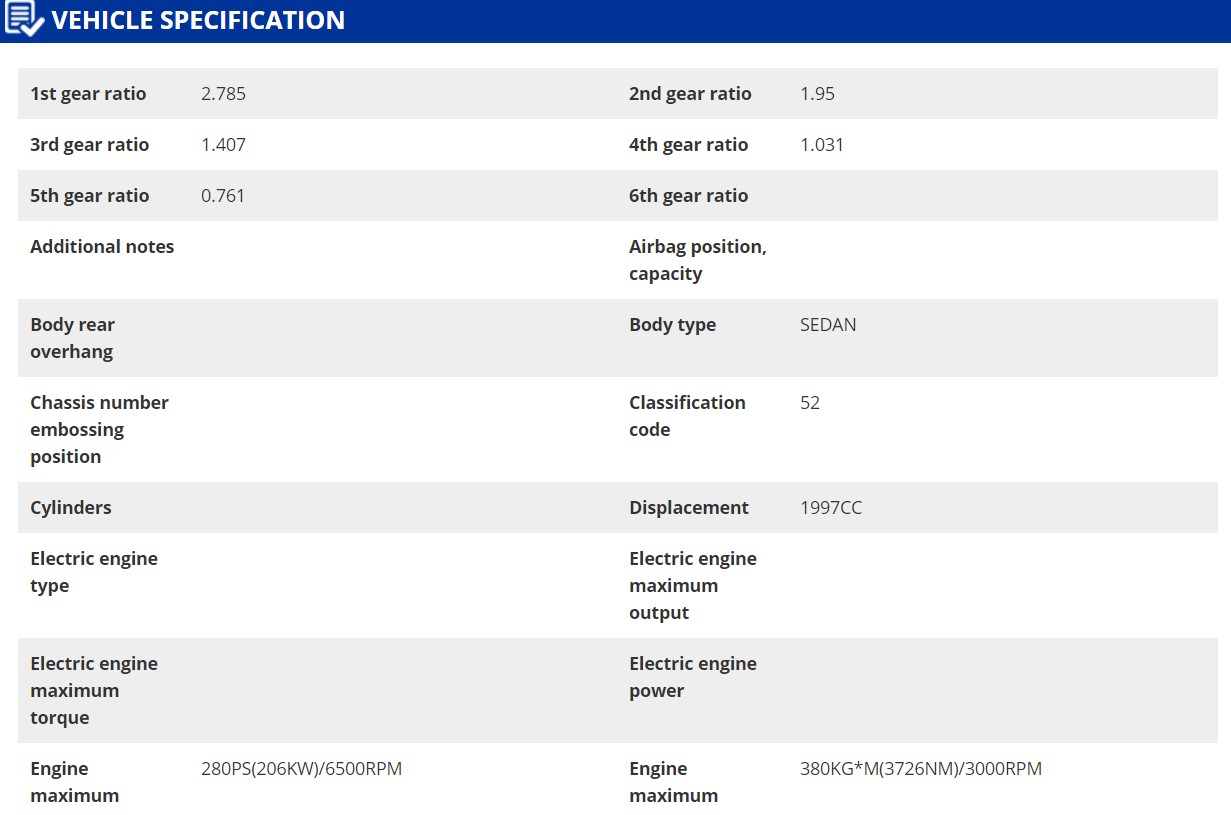This screenshot has width=1231, height=815.
Task: Select the 5th gear ratio value 0.761
Action: tap(223, 196)
